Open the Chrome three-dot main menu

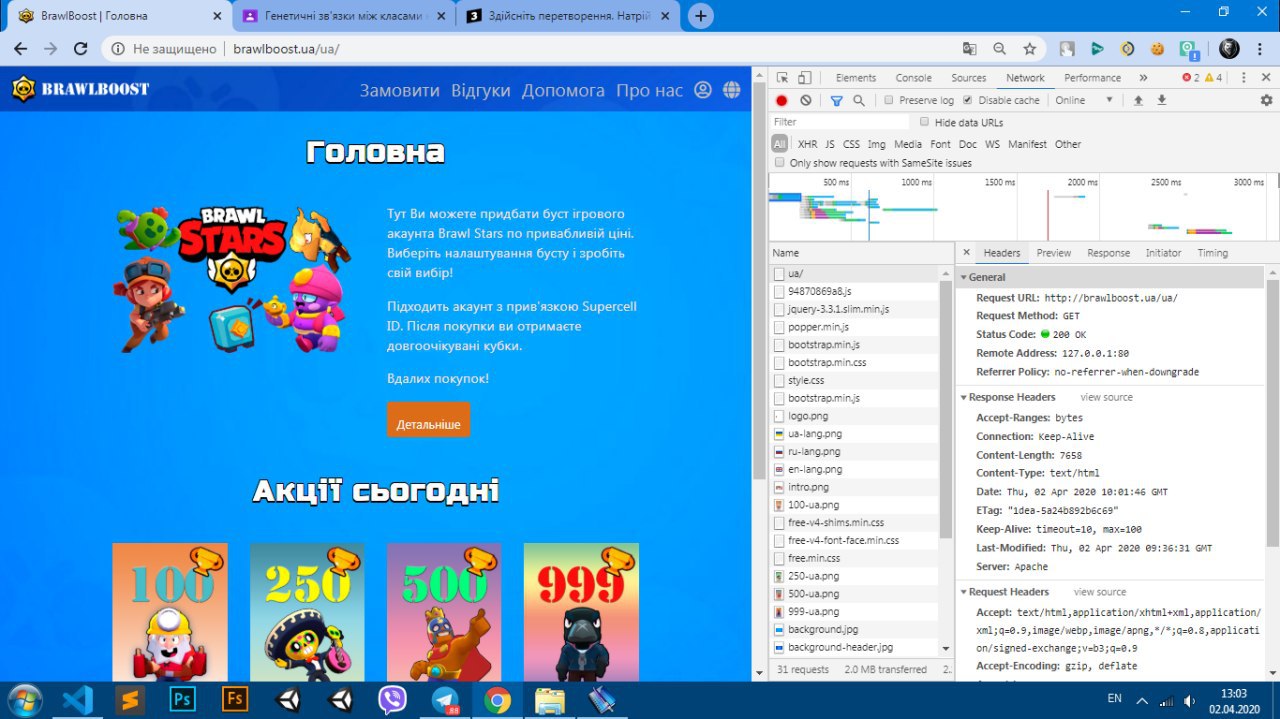tap(1260, 48)
